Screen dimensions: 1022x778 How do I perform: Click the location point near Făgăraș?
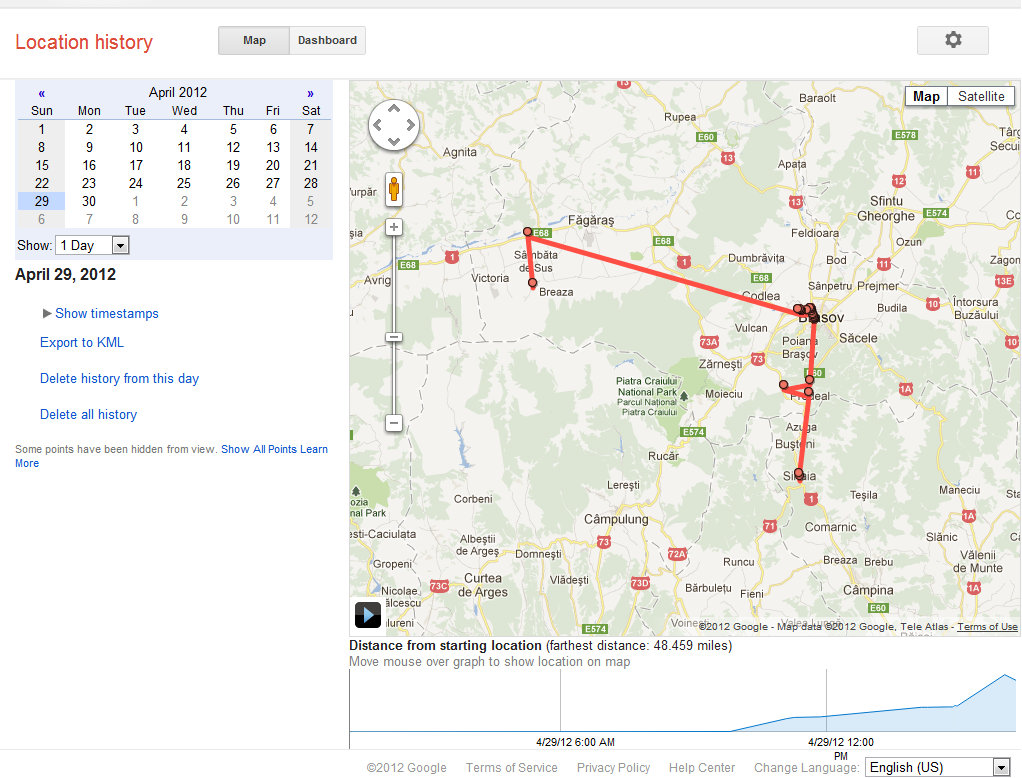pyautogui.click(x=527, y=231)
